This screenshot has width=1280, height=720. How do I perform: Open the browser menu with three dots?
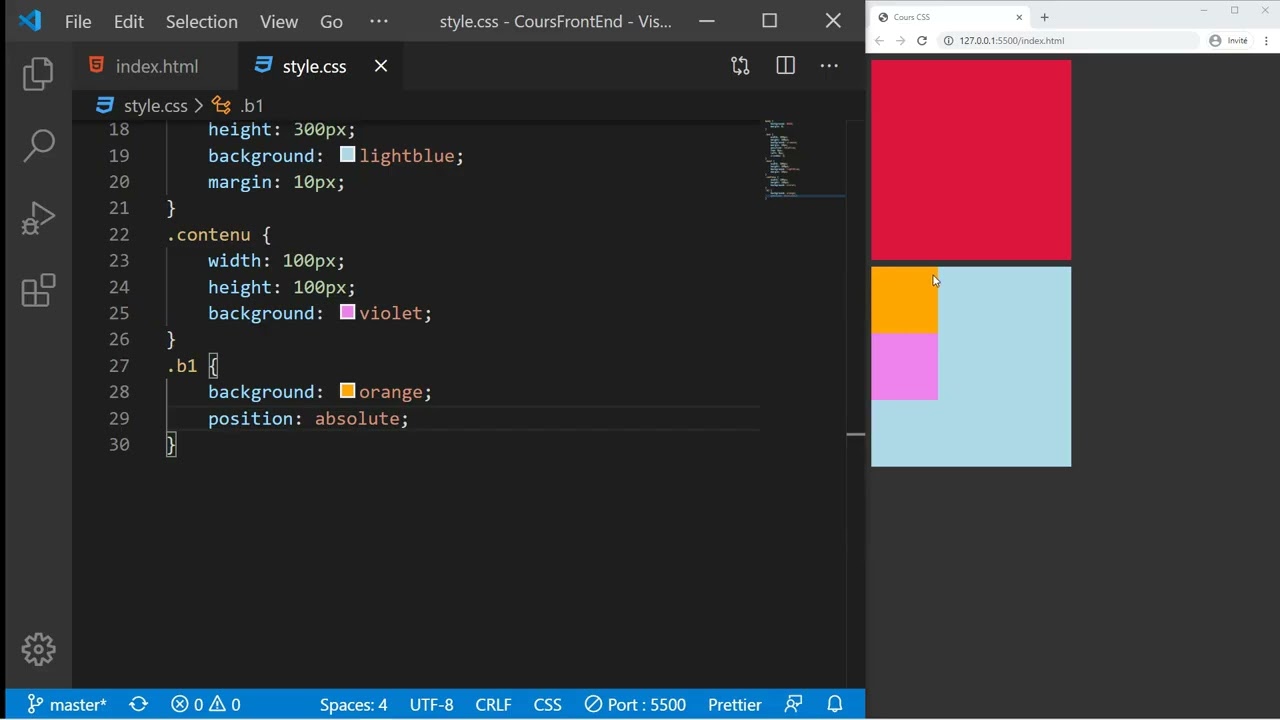pos(1266,41)
